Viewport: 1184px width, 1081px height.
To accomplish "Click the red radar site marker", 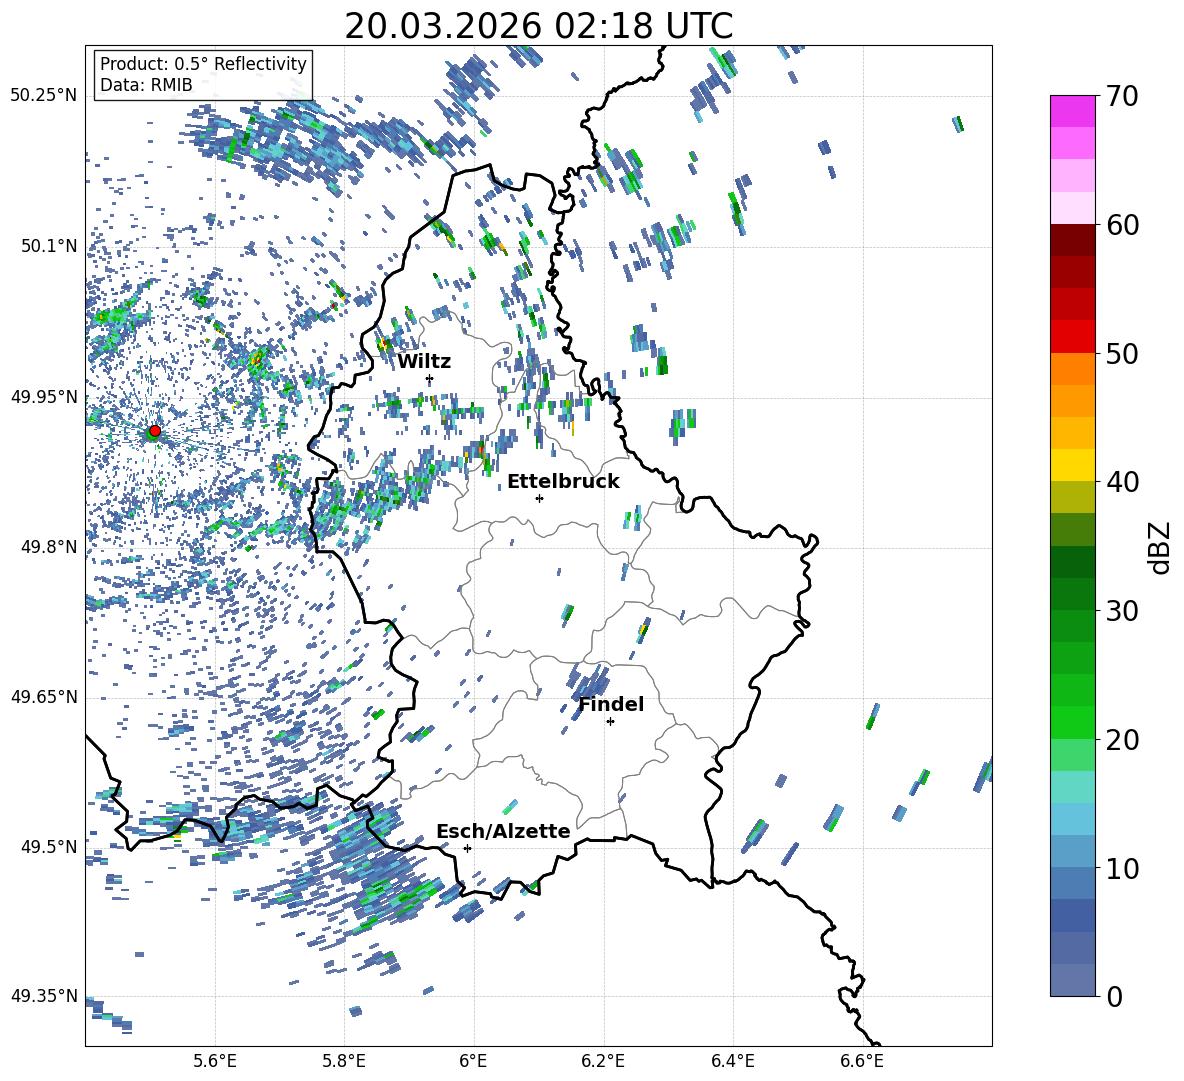I will pos(154,431).
